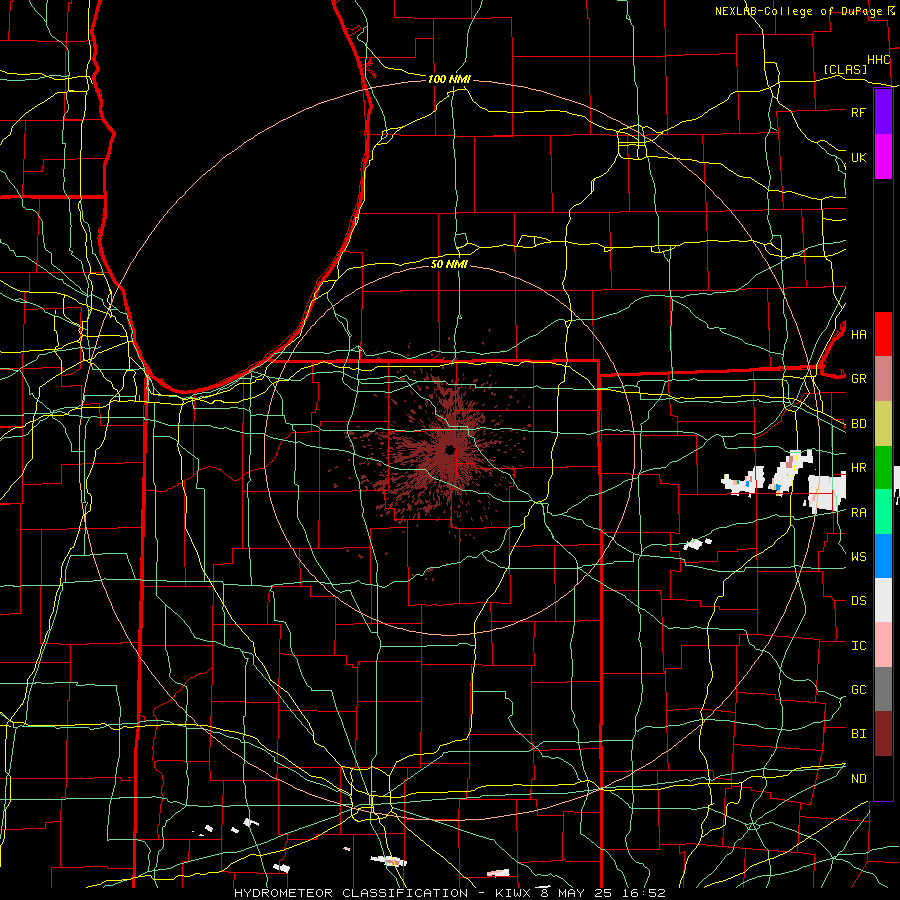Click the RA label beside the legend
This screenshot has height=900, width=900.
858,513
